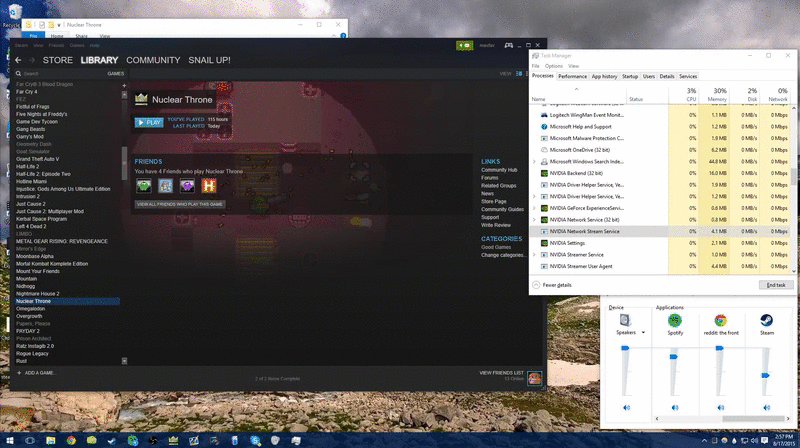800x448 pixels.
Task: Open the COMMUNITY section in Steam
Action: 153,60
